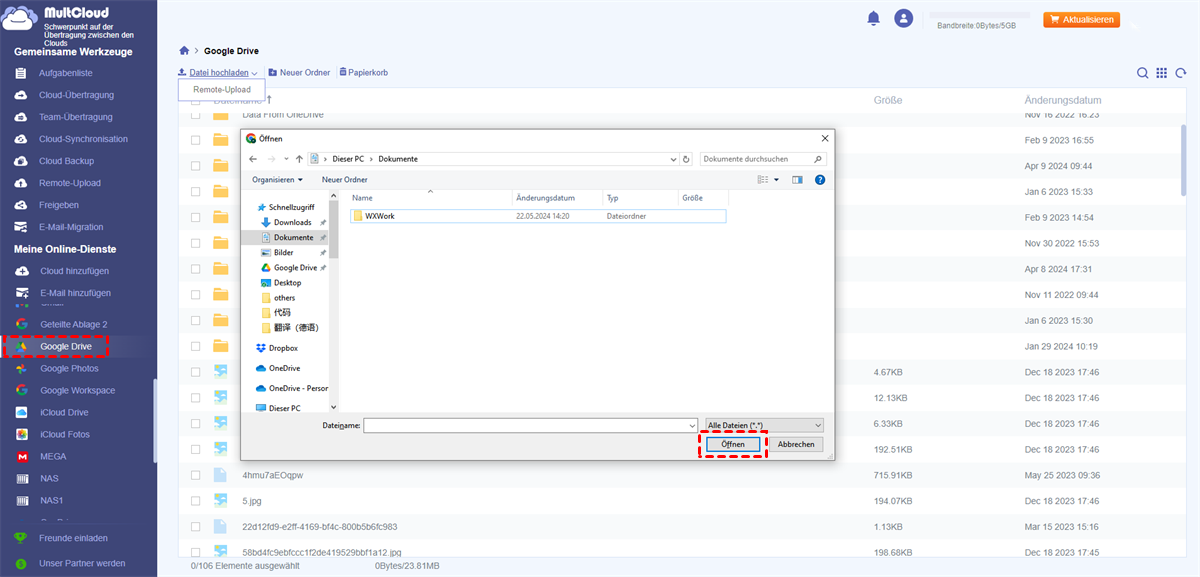Viewport: 1200px width, 577px height.
Task: Open the Alle Dateien file type dropdown
Action: [765, 425]
